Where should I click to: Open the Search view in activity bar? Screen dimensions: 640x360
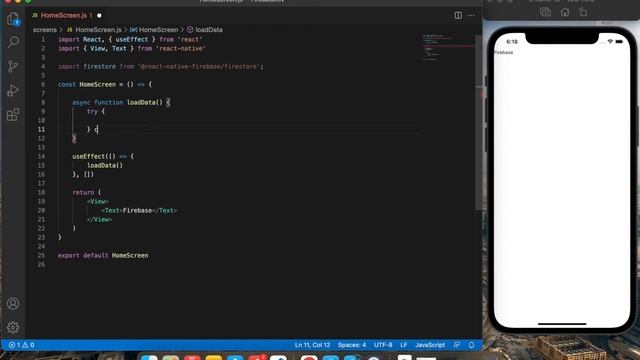[x=13, y=42]
